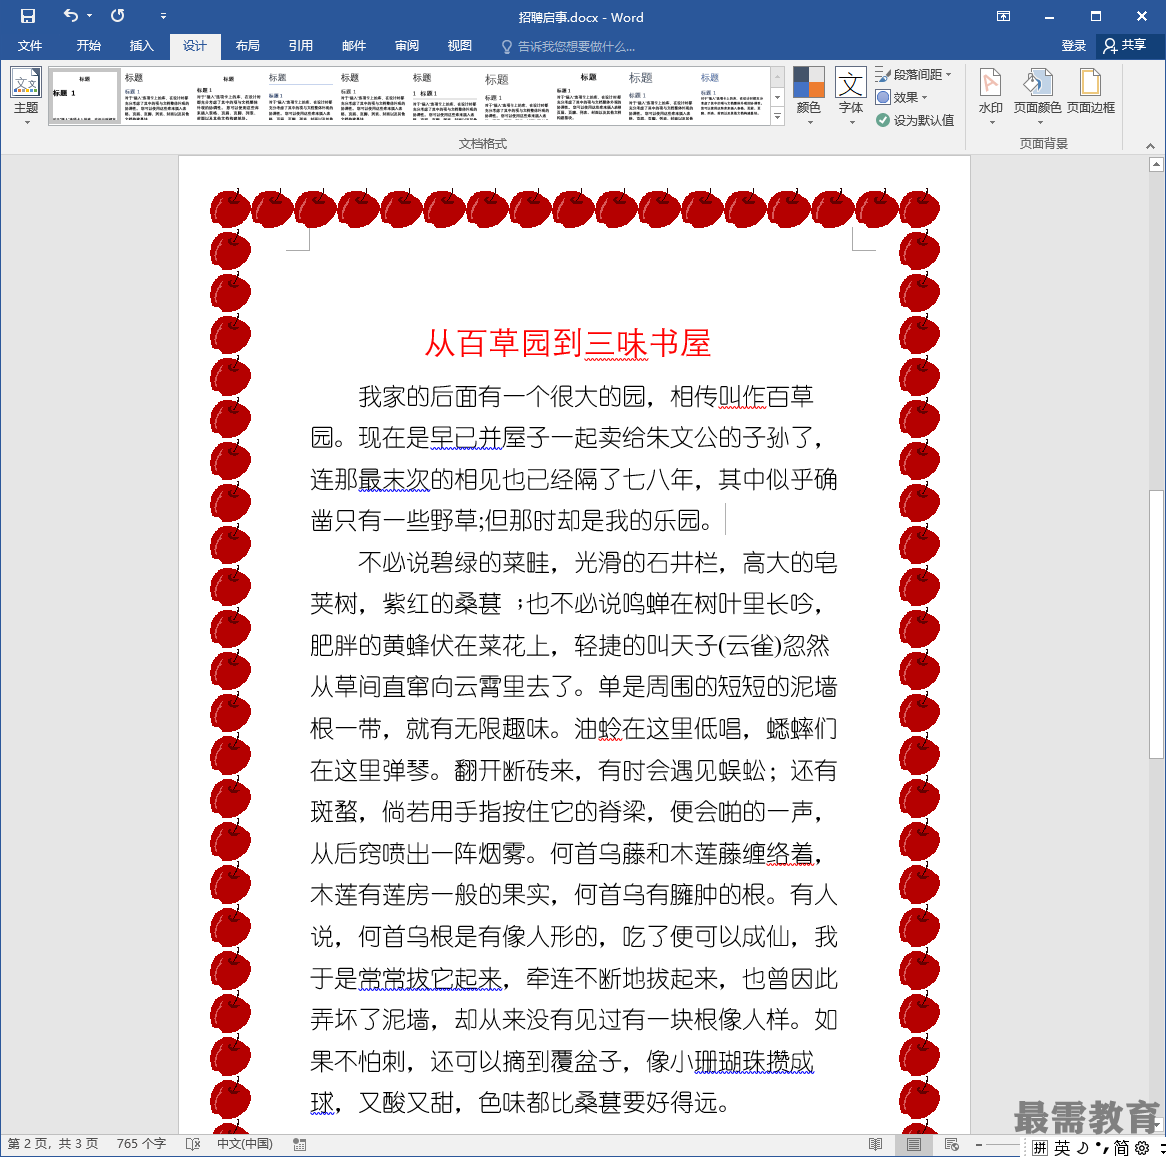Open the 字体 theme fonts dropdown
The image size is (1166, 1157).
click(851, 97)
